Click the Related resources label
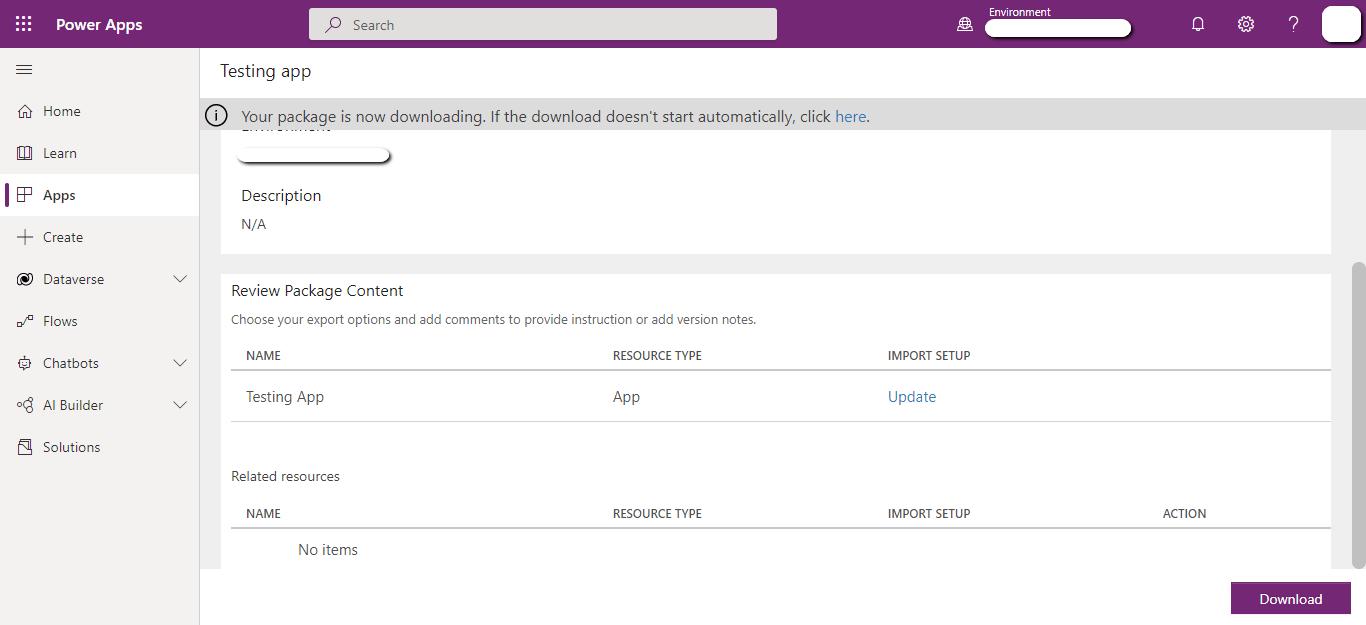The image size is (1366, 625). (x=285, y=476)
